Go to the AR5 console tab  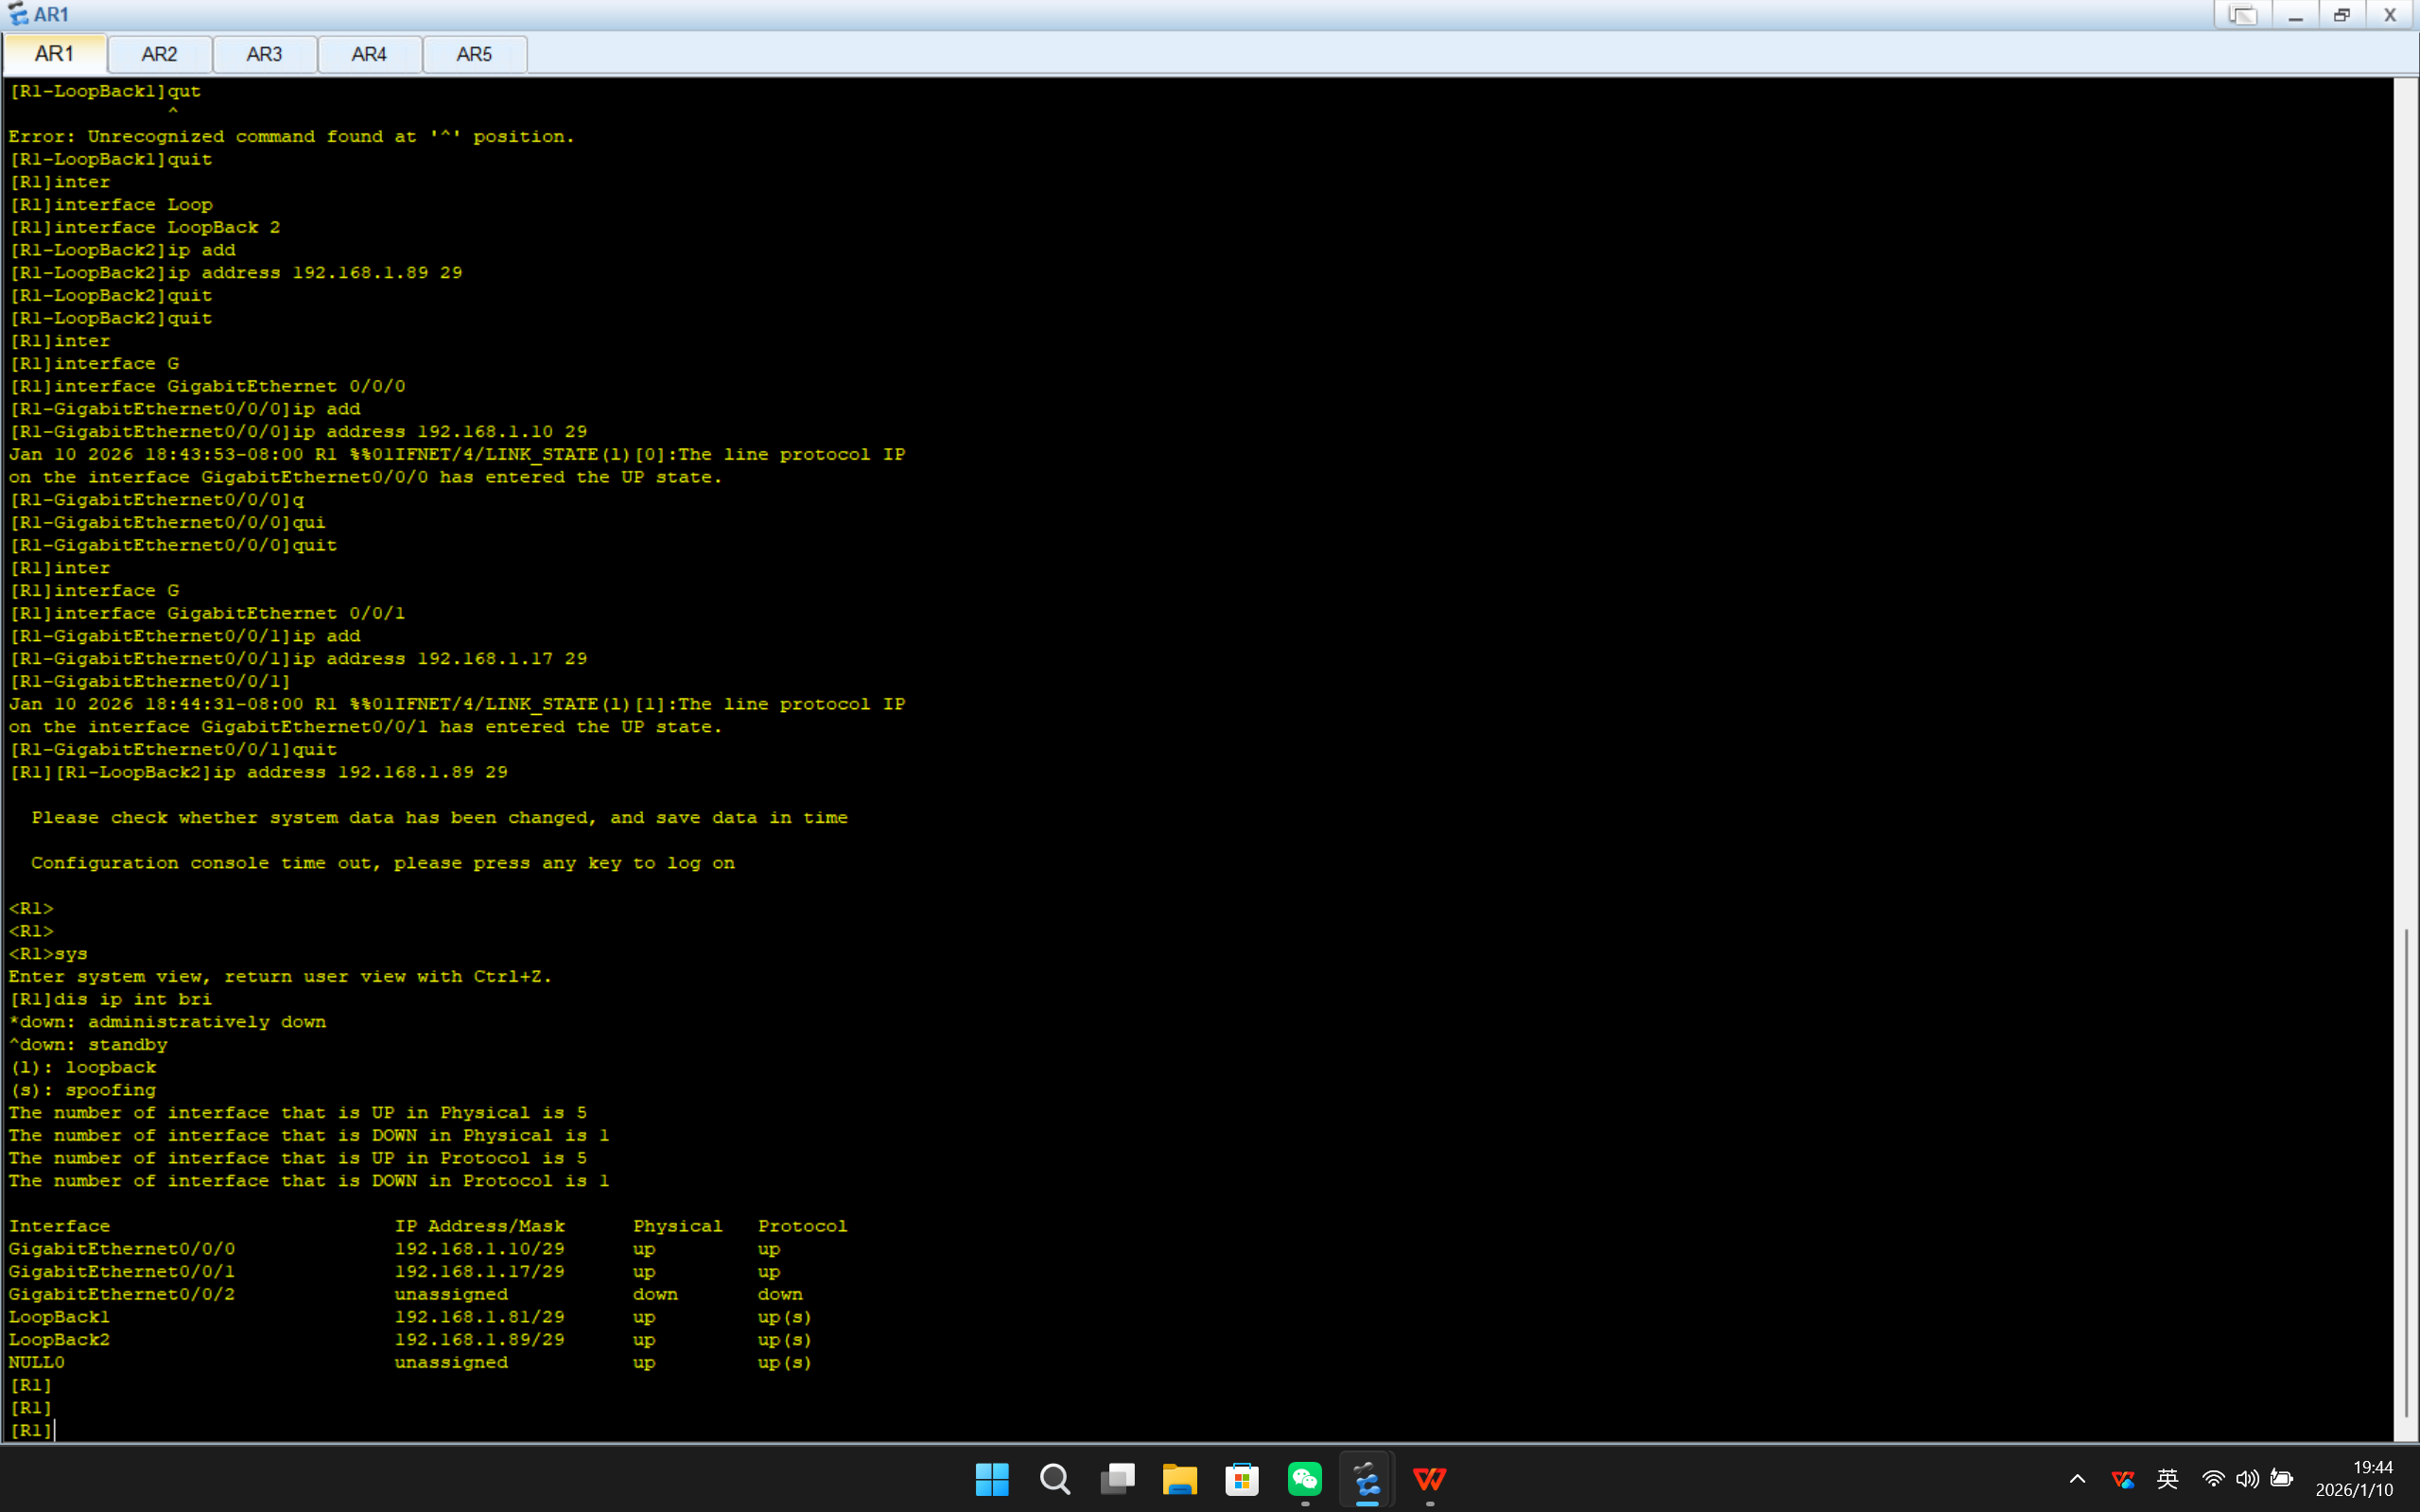point(474,54)
